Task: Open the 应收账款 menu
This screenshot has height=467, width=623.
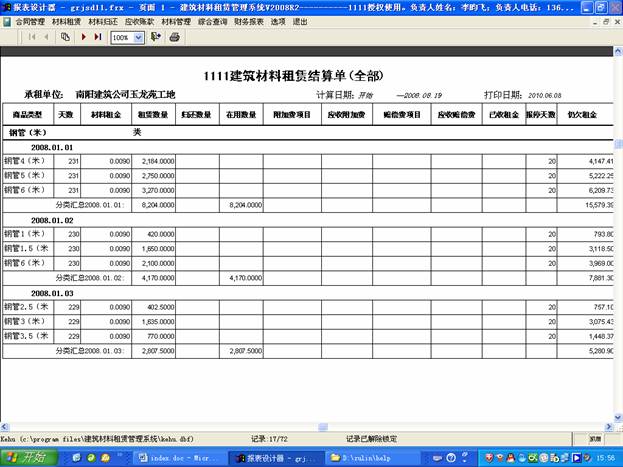Action: [139, 20]
